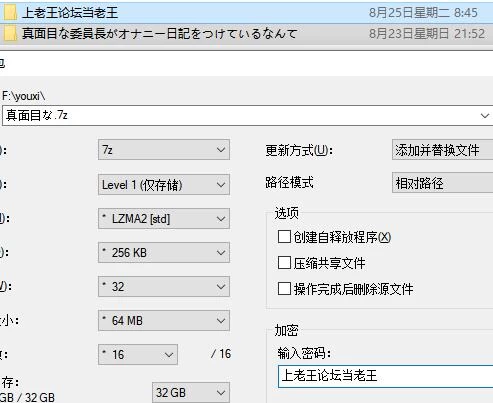493x403 pixels.
Task: Click the / 16 thread count text
Action: click(221, 354)
